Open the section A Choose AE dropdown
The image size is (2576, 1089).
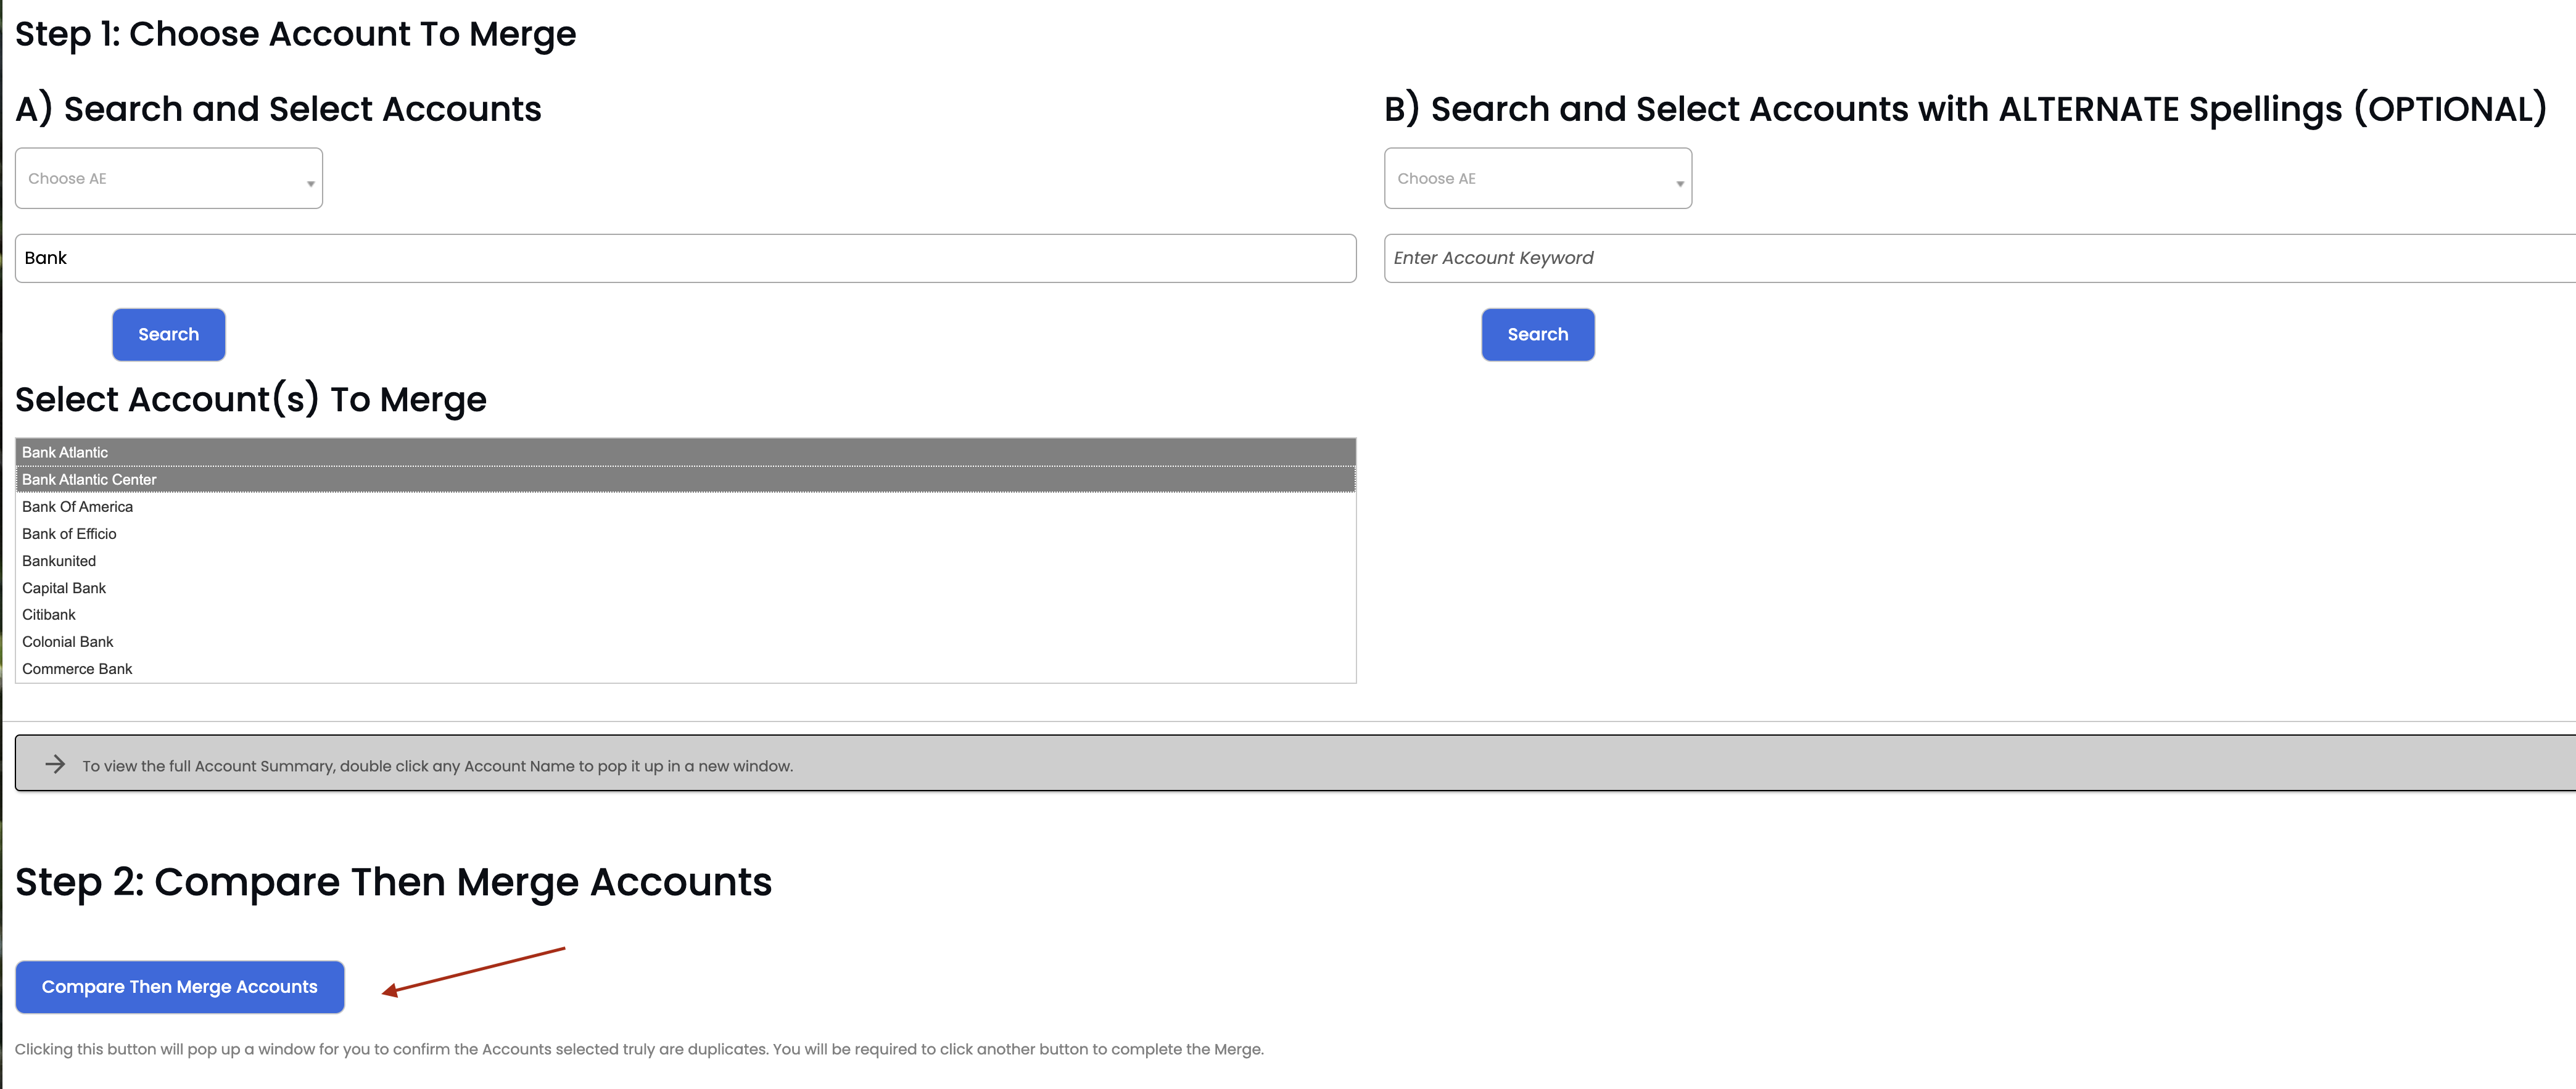pos(169,178)
